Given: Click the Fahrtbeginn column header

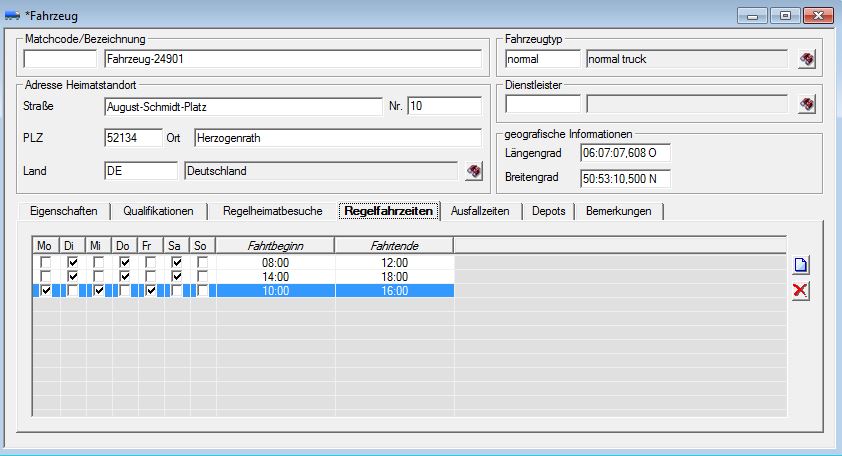Looking at the screenshot, I should click(x=275, y=245).
